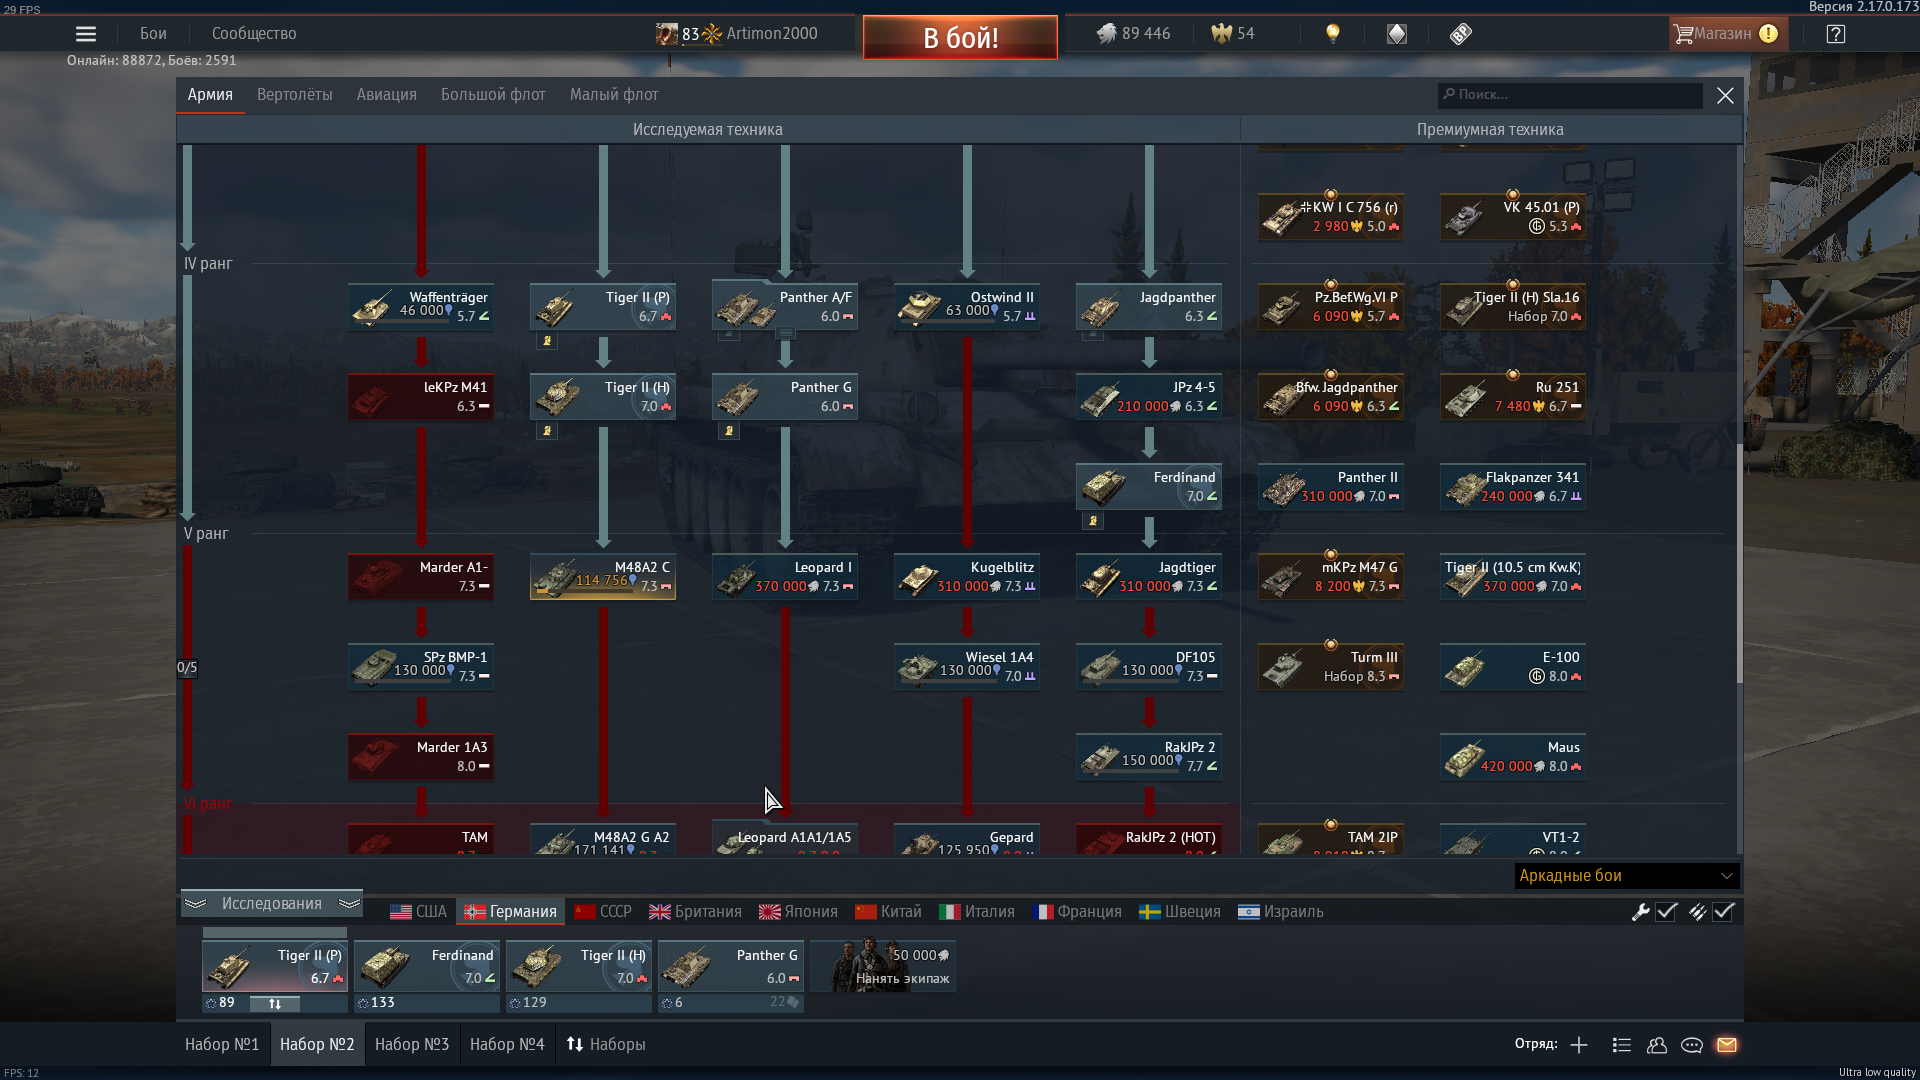Select the Waffenträger vehicle card
Image resolution: width=1920 pixels, height=1080 pixels.
point(421,307)
